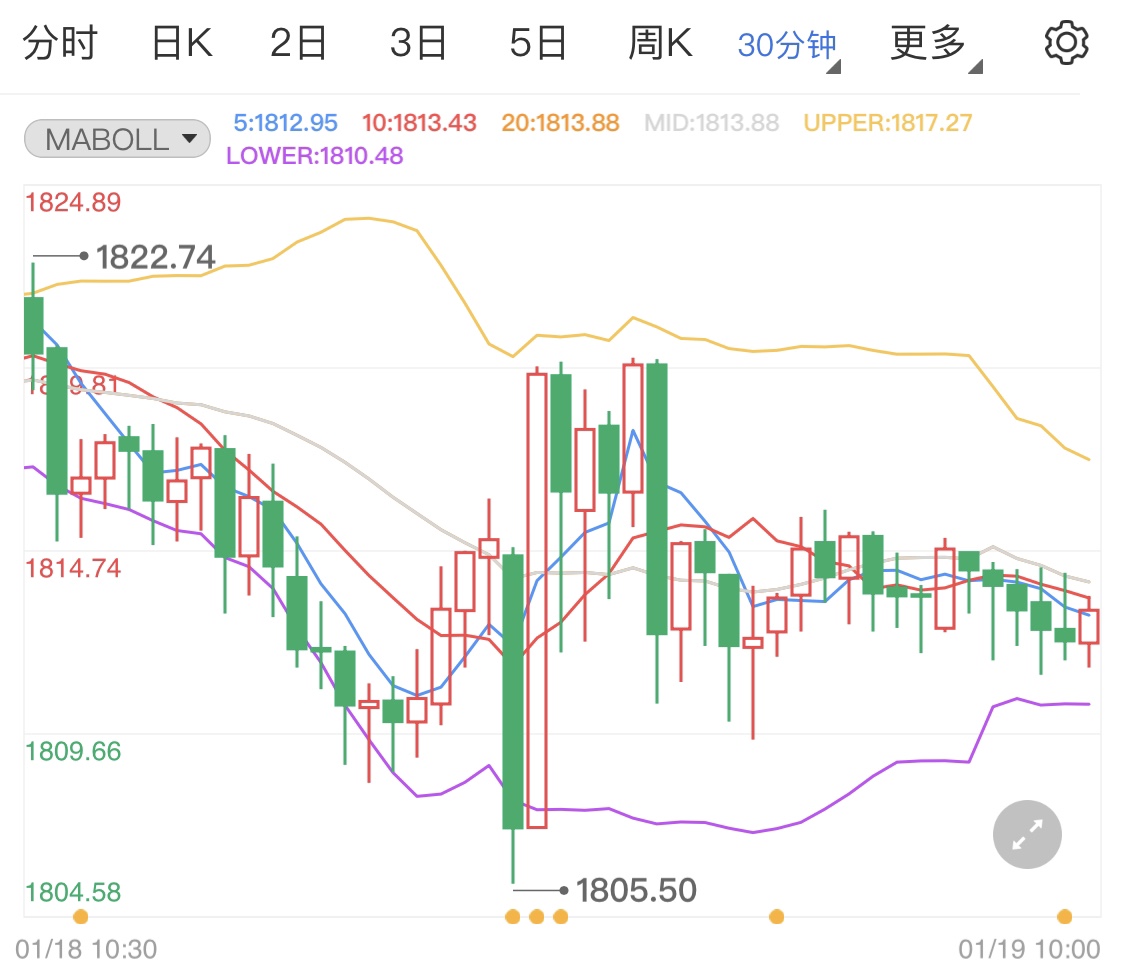
Task: Click the 1804.58 axis price label
Action: 73,892
